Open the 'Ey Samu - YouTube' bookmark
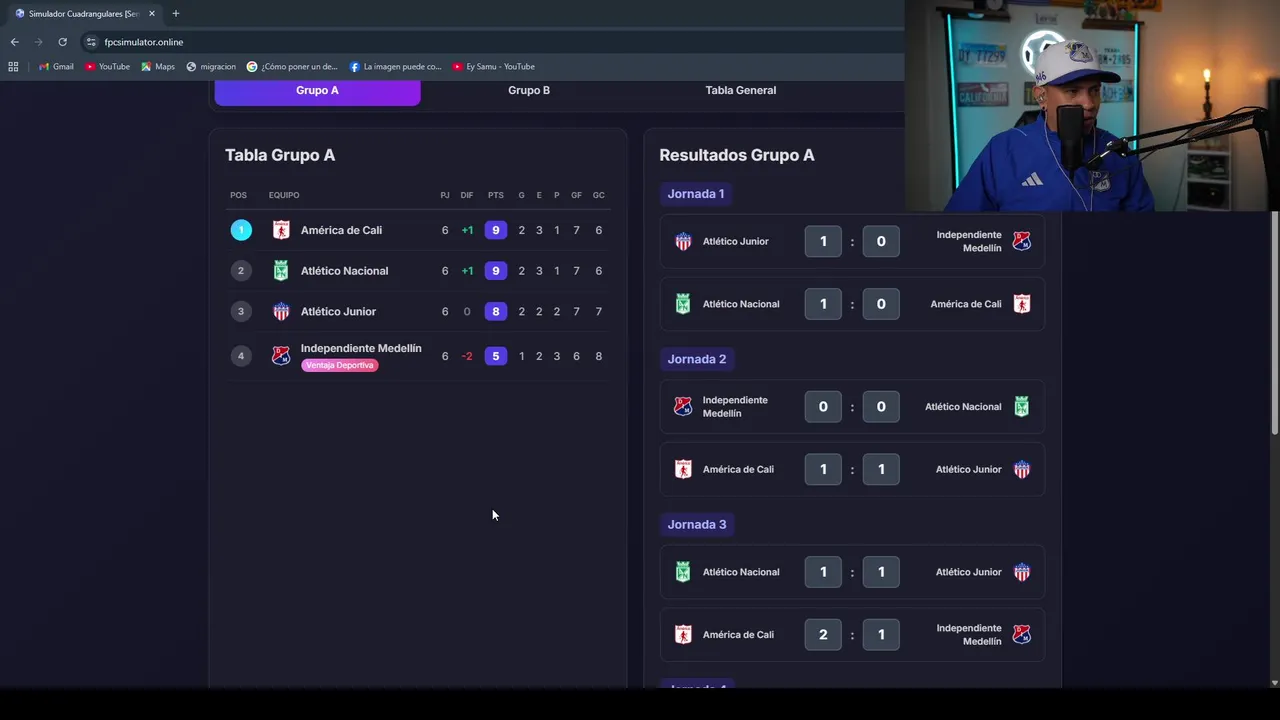This screenshot has width=1280, height=720. 493,67
